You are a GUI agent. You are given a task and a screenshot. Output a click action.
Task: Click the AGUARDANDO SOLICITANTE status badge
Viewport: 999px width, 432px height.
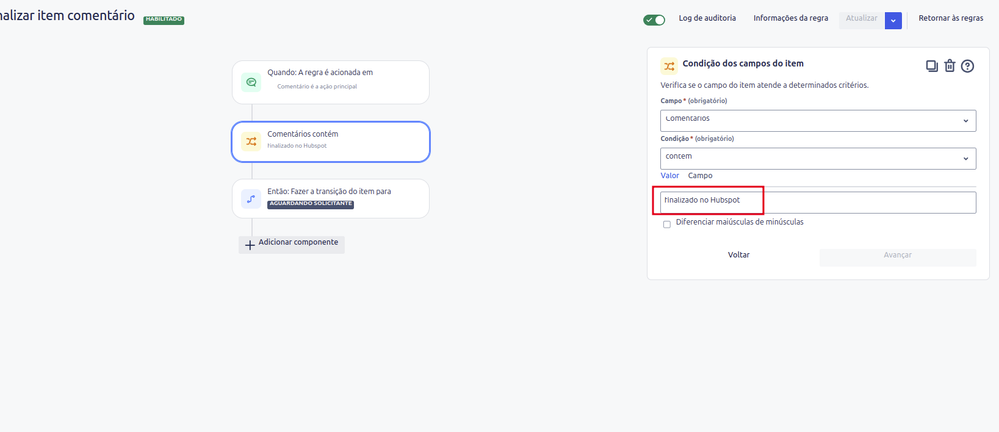pyautogui.click(x=310, y=204)
